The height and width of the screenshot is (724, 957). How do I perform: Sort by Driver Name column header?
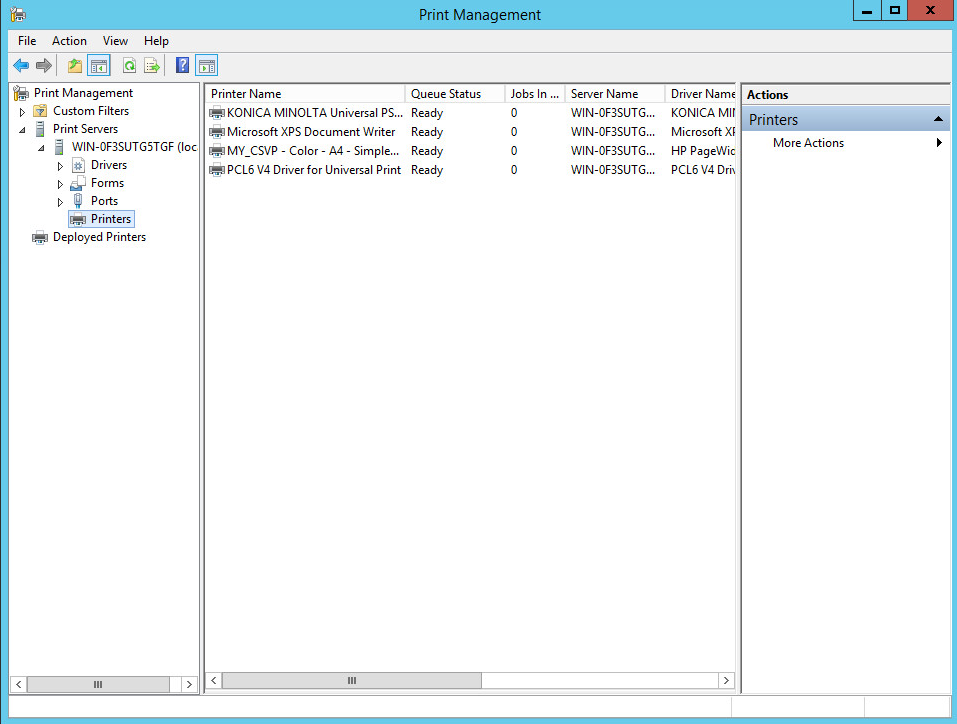tap(701, 94)
